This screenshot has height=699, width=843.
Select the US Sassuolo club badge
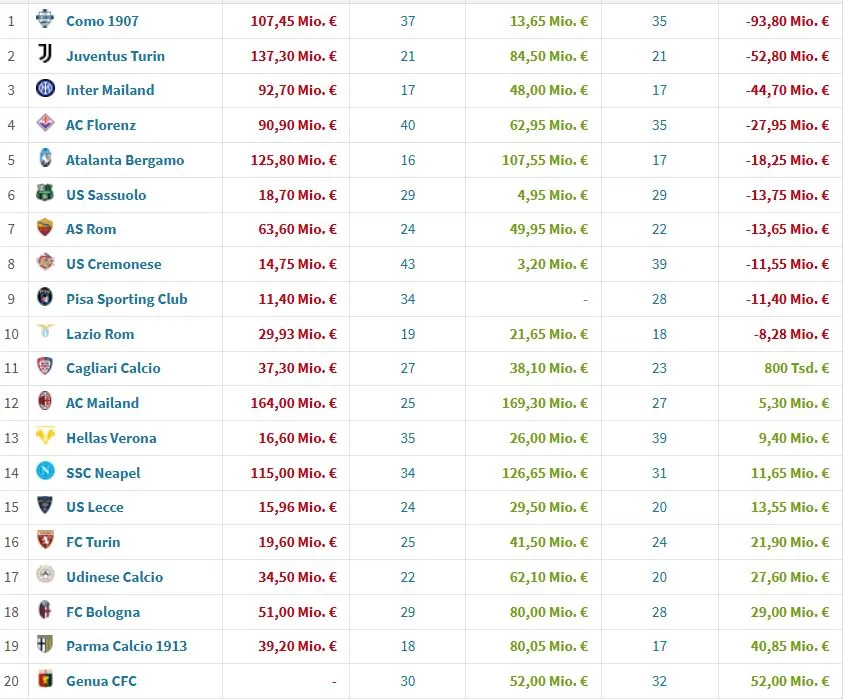(x=45, y=192)
